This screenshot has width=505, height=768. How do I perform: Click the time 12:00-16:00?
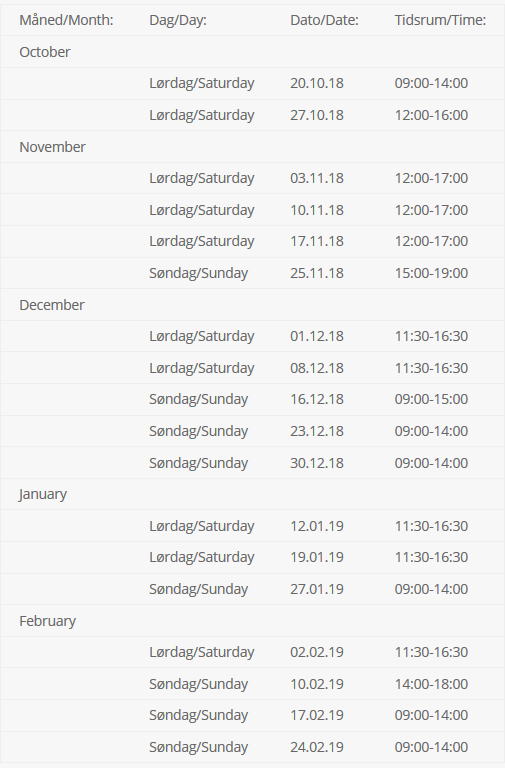(432, 115)
